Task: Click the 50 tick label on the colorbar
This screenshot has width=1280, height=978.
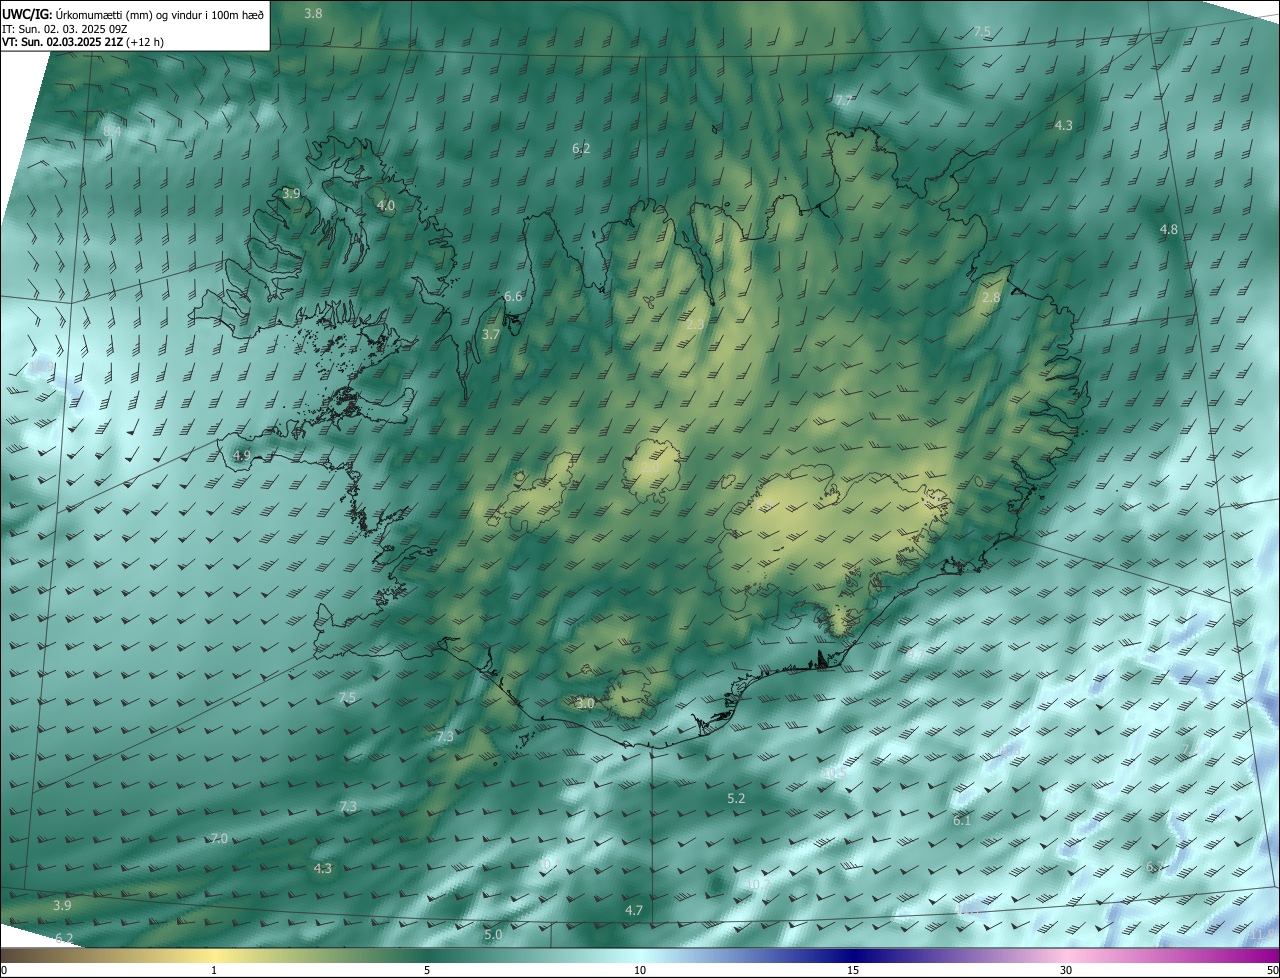Action: (x=1272, y=970)
